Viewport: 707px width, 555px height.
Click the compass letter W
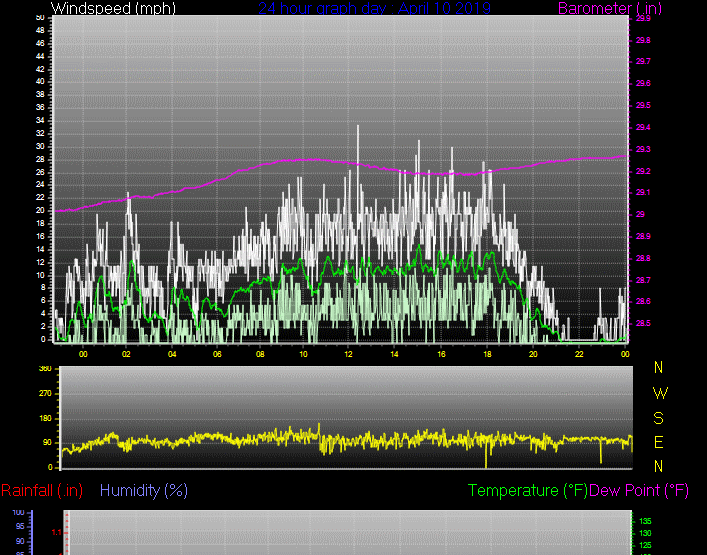click(660, 394)
